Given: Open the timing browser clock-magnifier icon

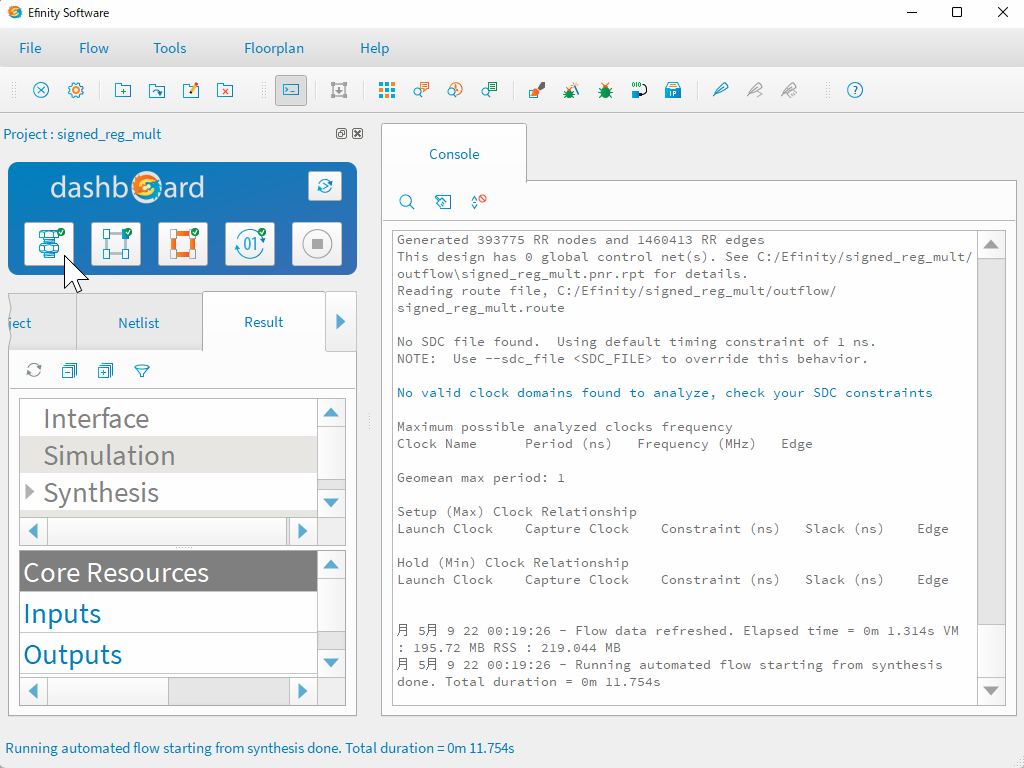Looking at the screenshot, I should click(455, 90).
